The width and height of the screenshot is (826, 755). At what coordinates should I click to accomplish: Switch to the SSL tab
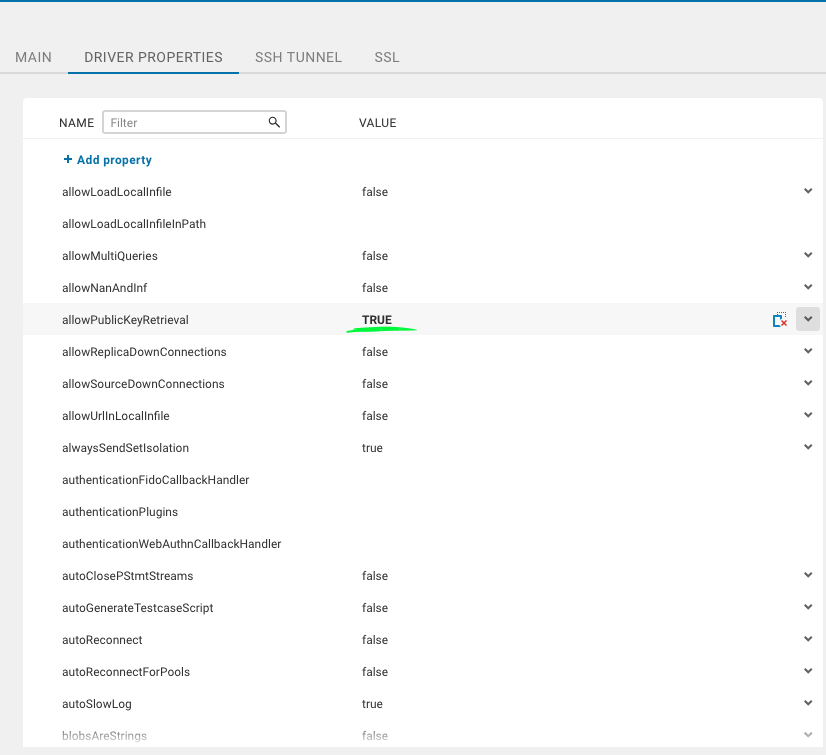pos(386,57)
